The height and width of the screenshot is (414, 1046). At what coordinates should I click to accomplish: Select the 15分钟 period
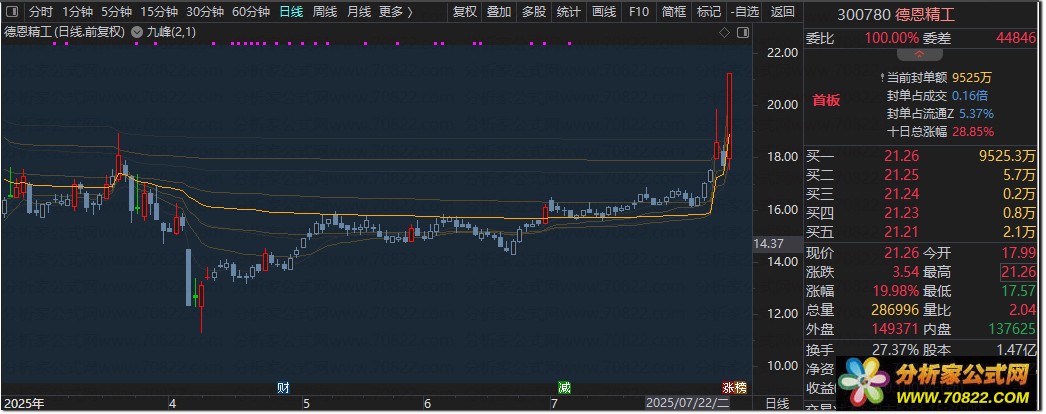[x=159, y=11]
